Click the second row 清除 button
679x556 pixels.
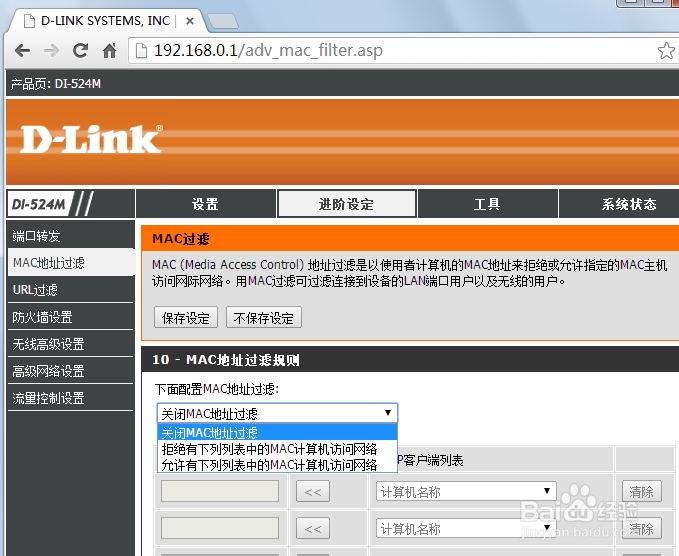point(642,528)
